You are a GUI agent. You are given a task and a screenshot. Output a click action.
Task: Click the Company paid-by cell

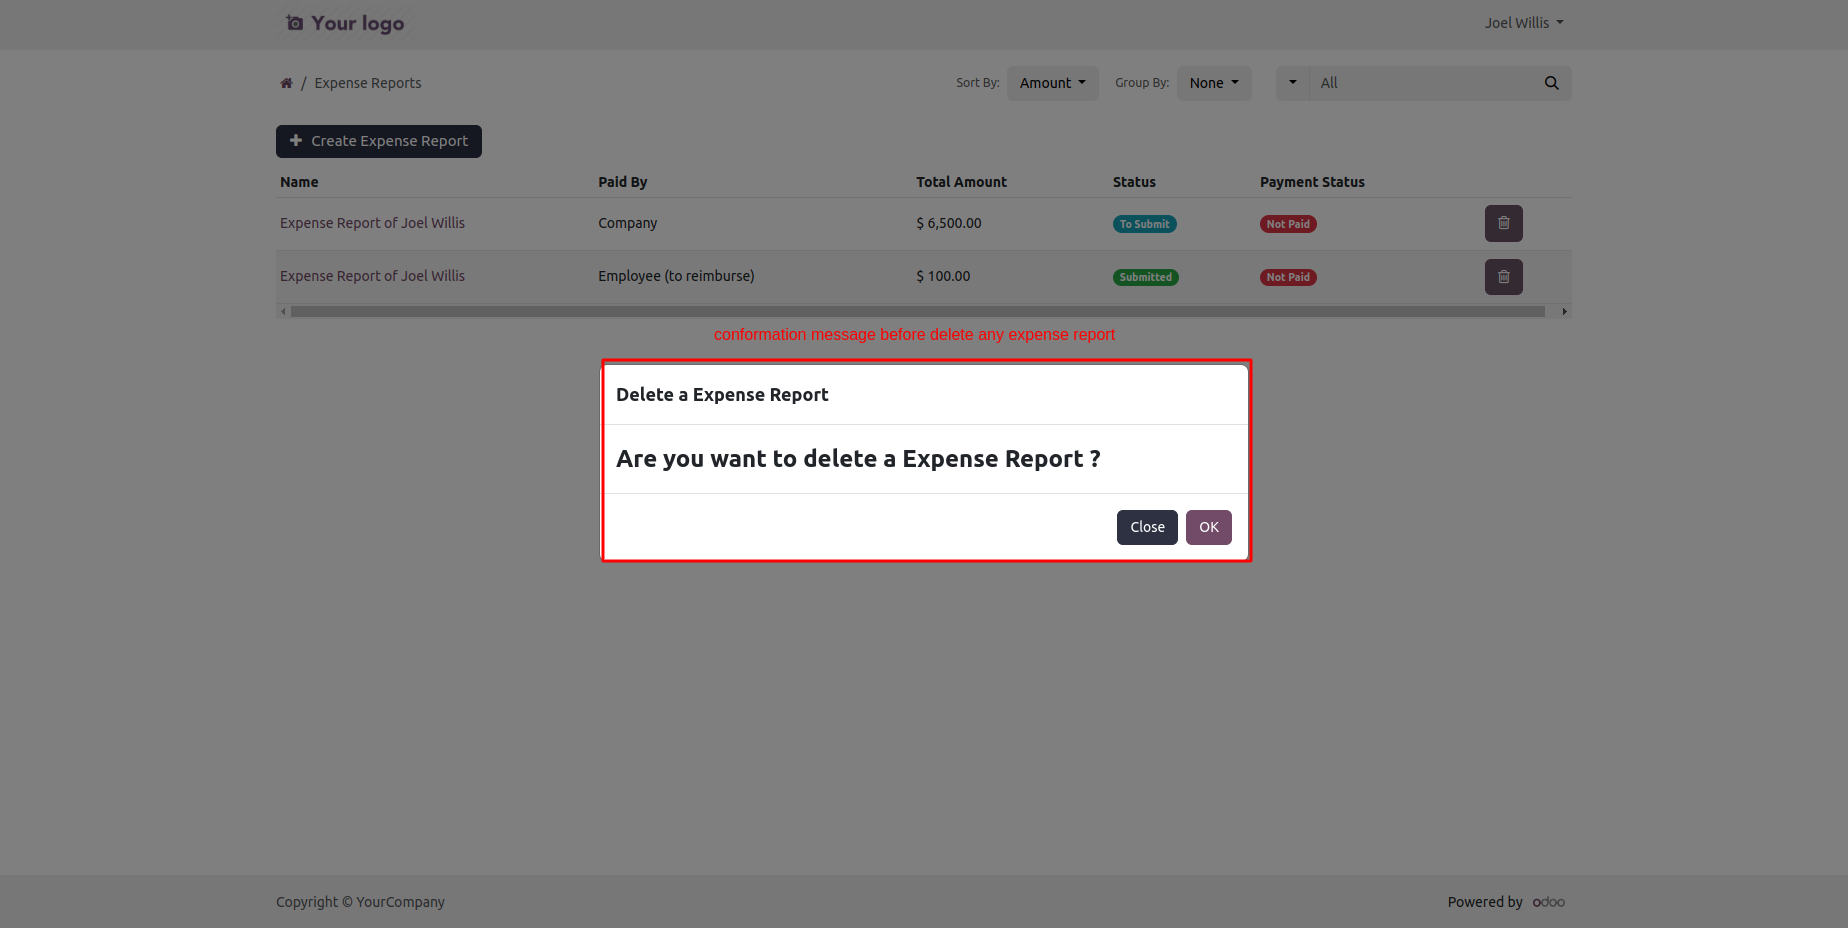click(x=627, y=223)
